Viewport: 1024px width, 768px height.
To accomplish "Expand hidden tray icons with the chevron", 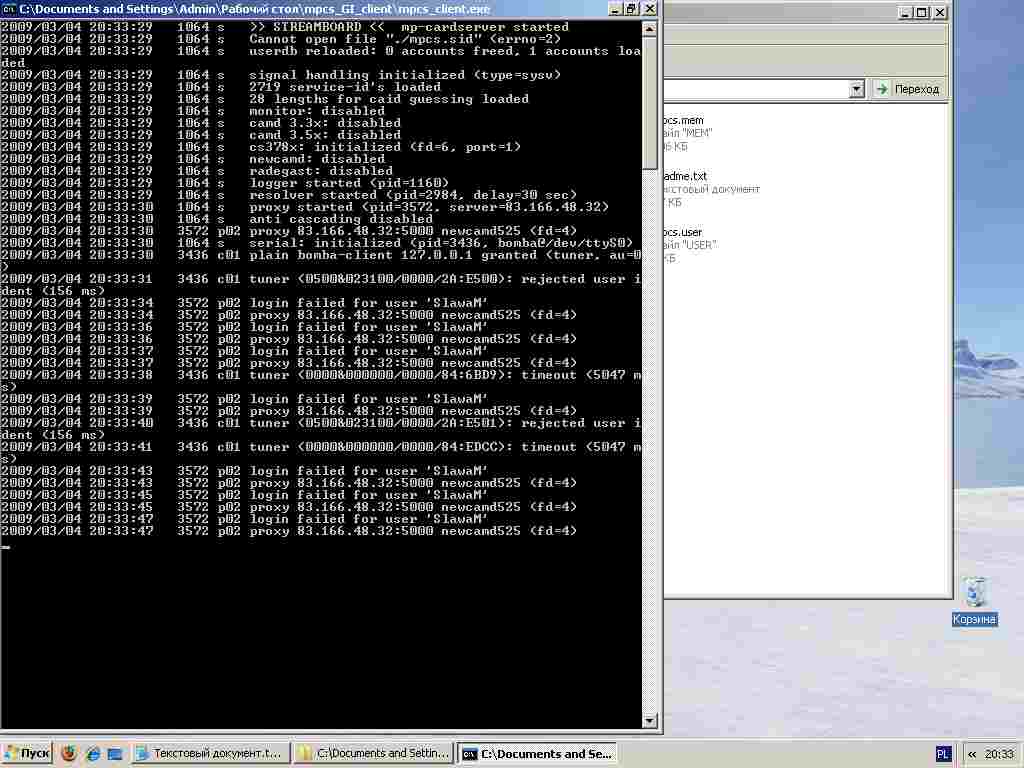I will pyautogui.click(x=973, y=753).
